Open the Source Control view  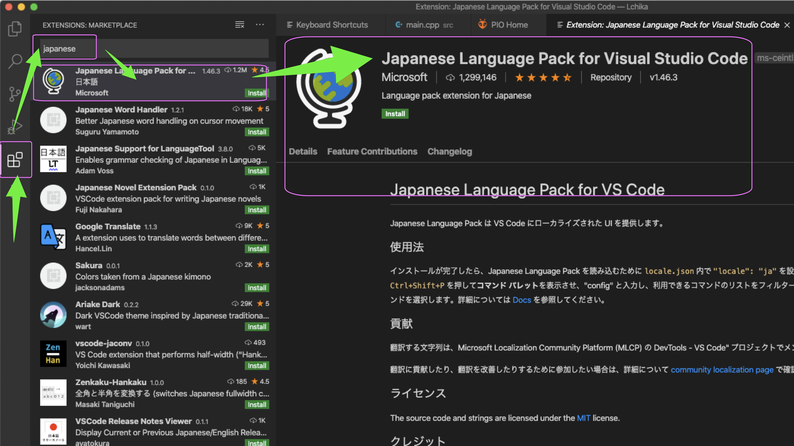click(15, 95)
